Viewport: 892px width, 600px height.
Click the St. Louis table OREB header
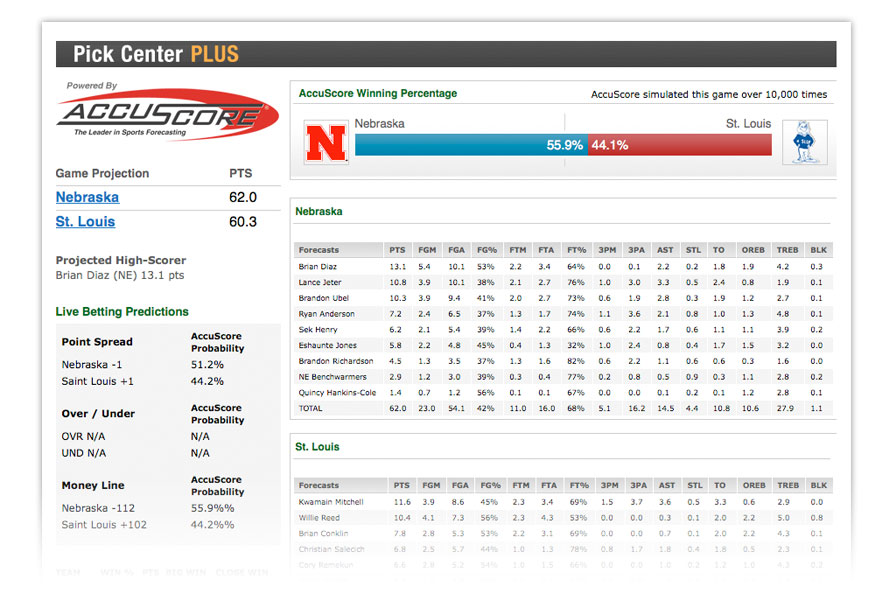click(754, 485)
